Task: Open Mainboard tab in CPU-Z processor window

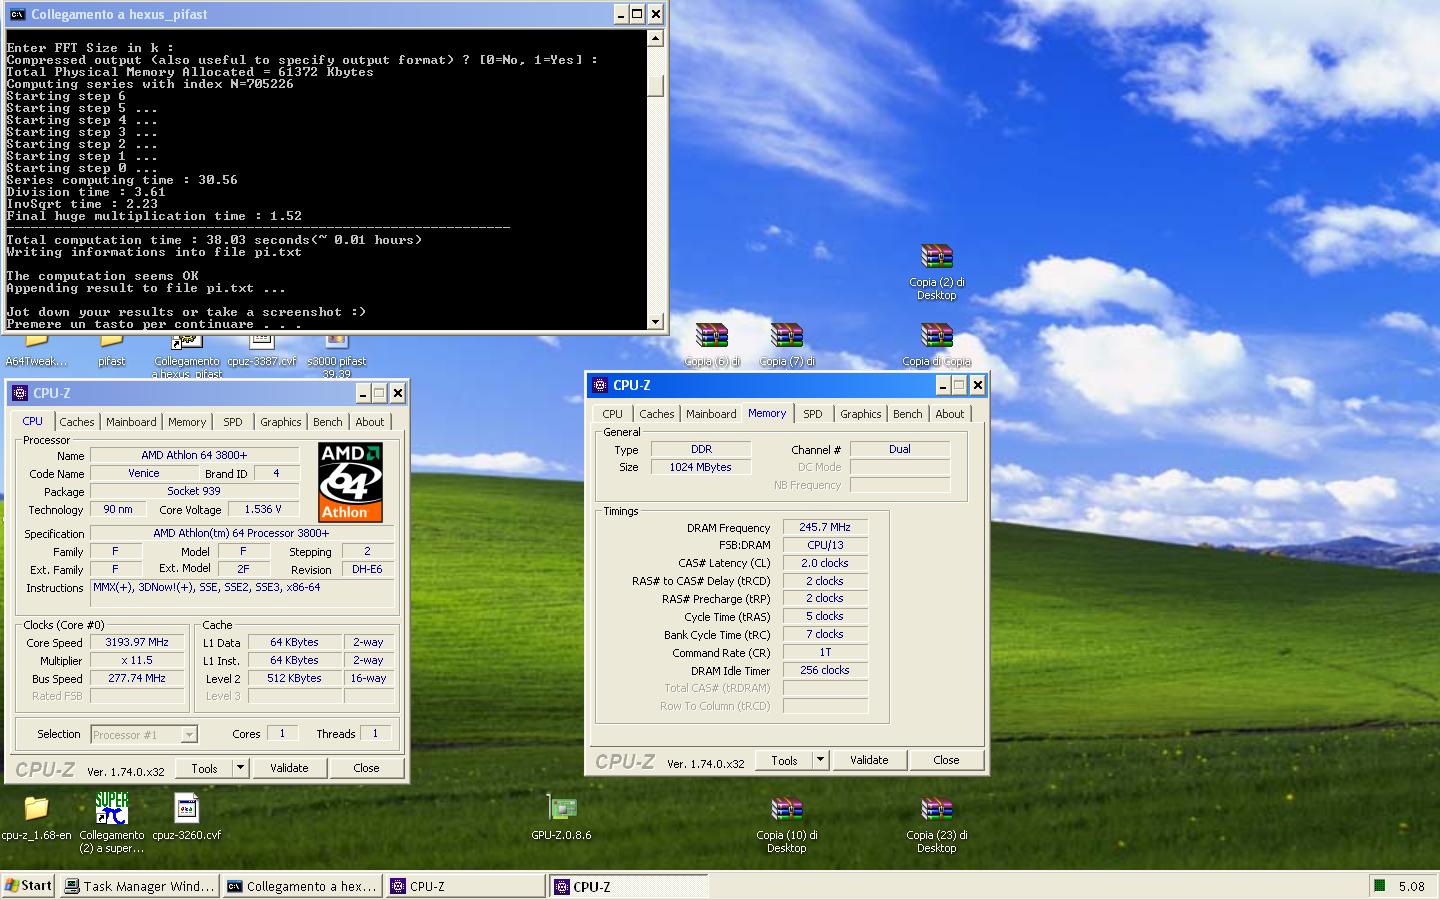Action: pos(131,422)
